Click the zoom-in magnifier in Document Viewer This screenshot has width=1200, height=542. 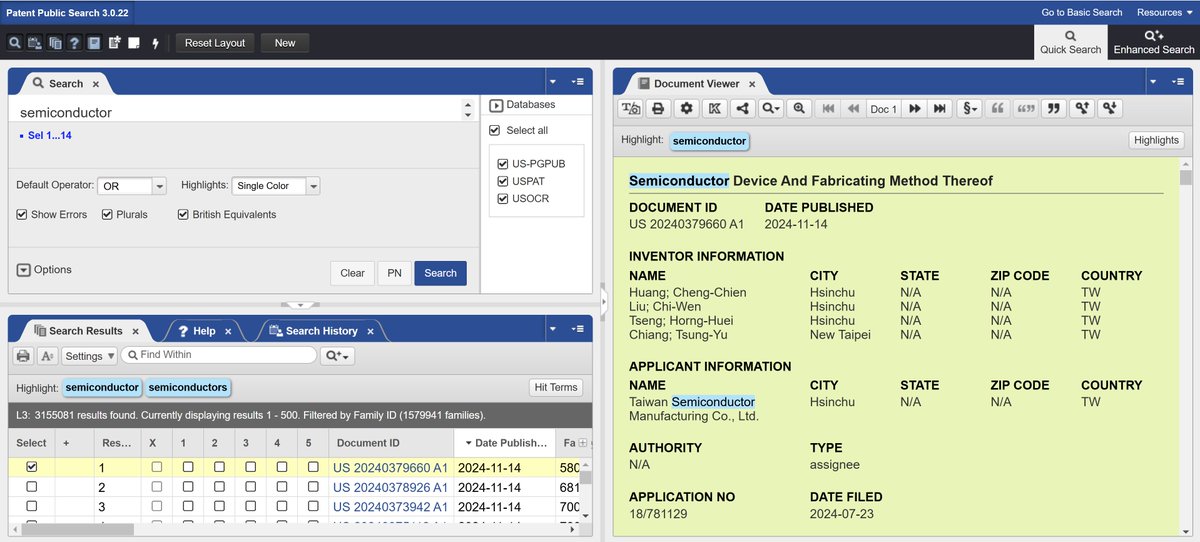pos(798,108)
